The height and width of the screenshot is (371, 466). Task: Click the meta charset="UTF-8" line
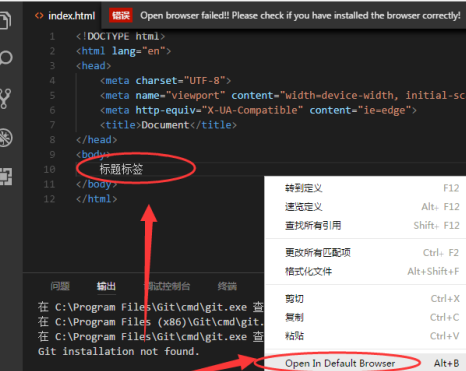165,81
